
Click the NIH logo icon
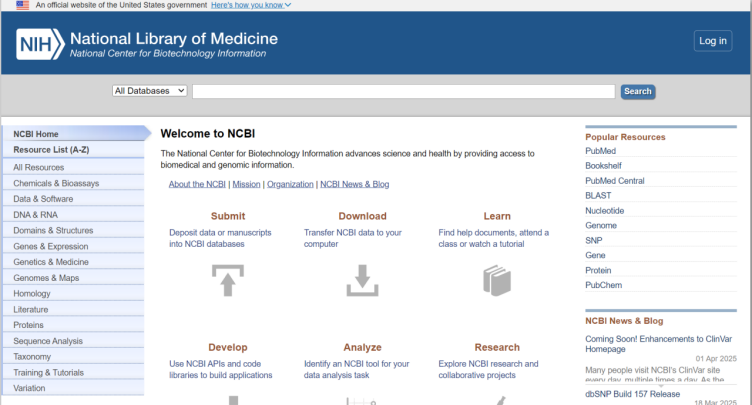[40, 44]
